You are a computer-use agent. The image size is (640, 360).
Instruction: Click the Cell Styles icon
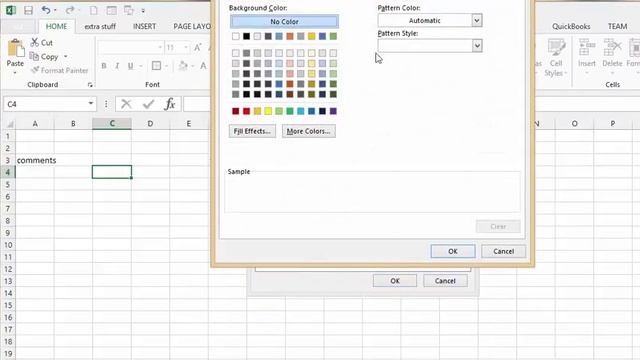coord(556,48)
